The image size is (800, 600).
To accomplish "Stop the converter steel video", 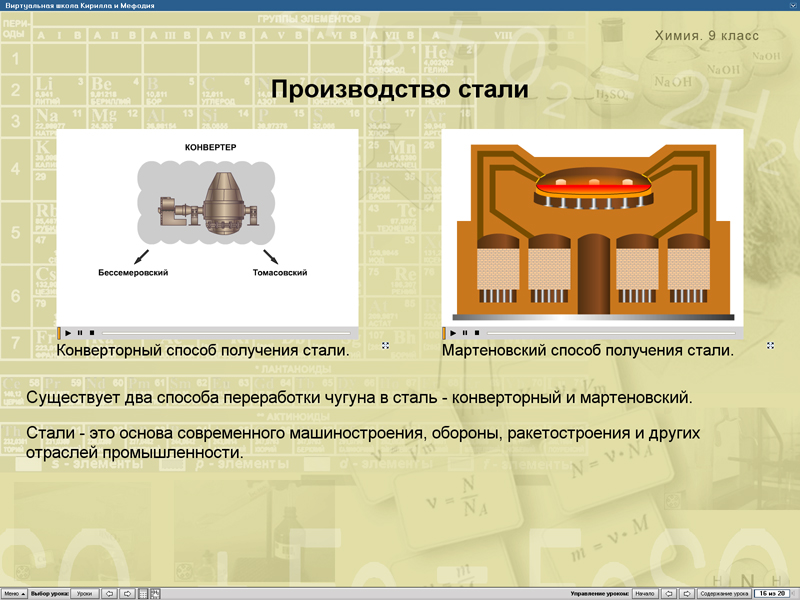I will click(x=92, y=330).
